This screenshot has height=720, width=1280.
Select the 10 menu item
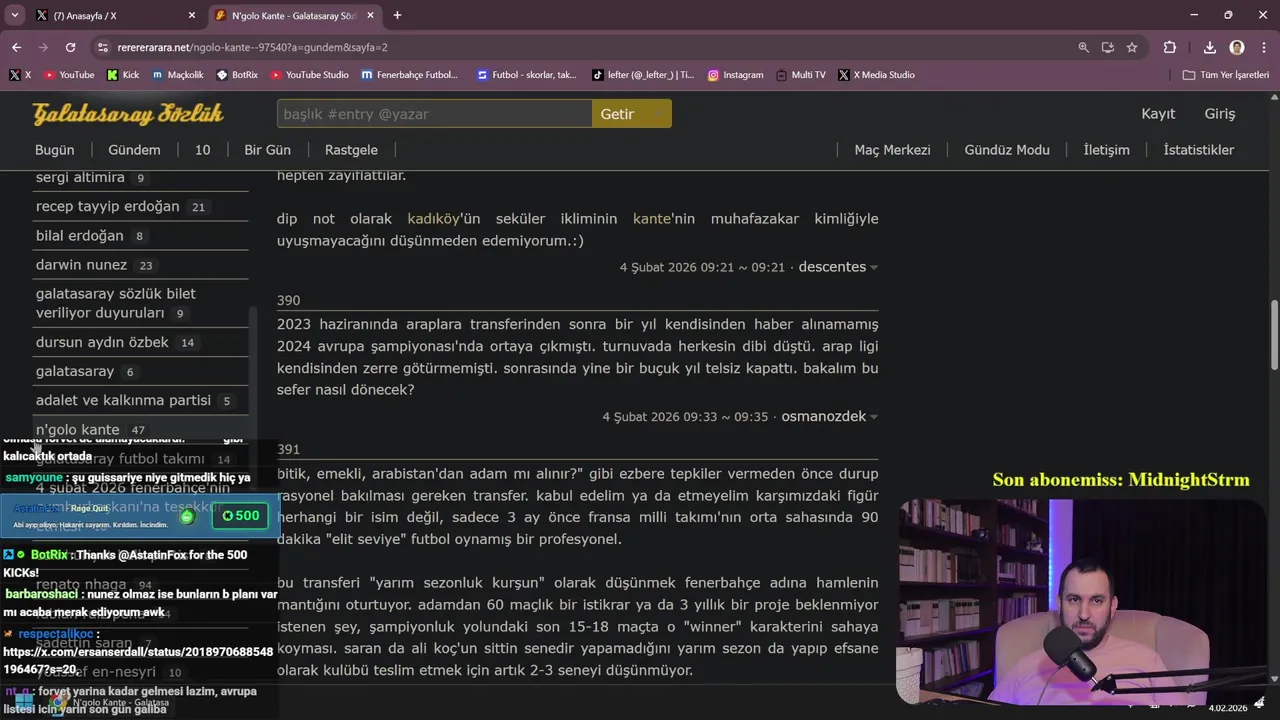pyautogui.click(x=202, y=150)
